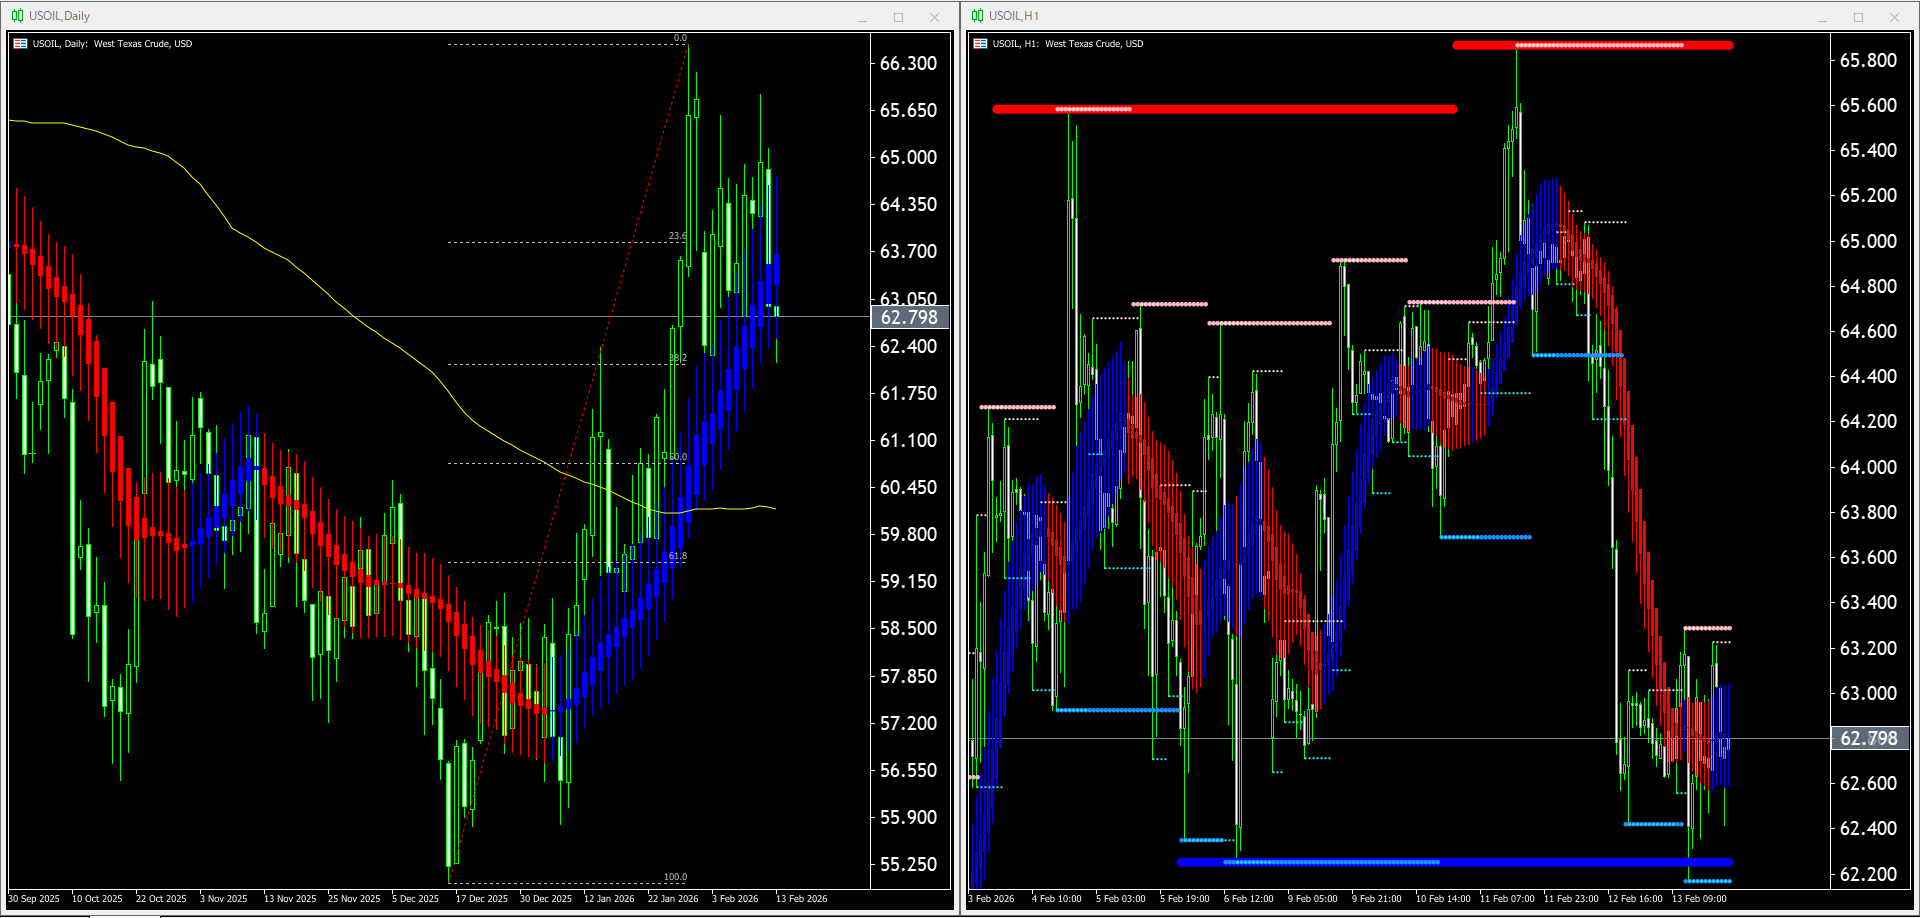Image resolution: width=1920 pixels, height=918 pixels.
Task: Select thick red resistance line near 65.600 on H1
Action: coord(1225,109)
